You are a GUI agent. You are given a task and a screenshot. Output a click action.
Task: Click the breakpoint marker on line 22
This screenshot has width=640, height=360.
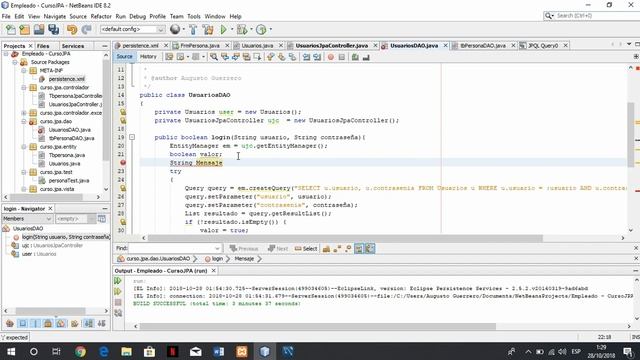[x=123, y=162]
